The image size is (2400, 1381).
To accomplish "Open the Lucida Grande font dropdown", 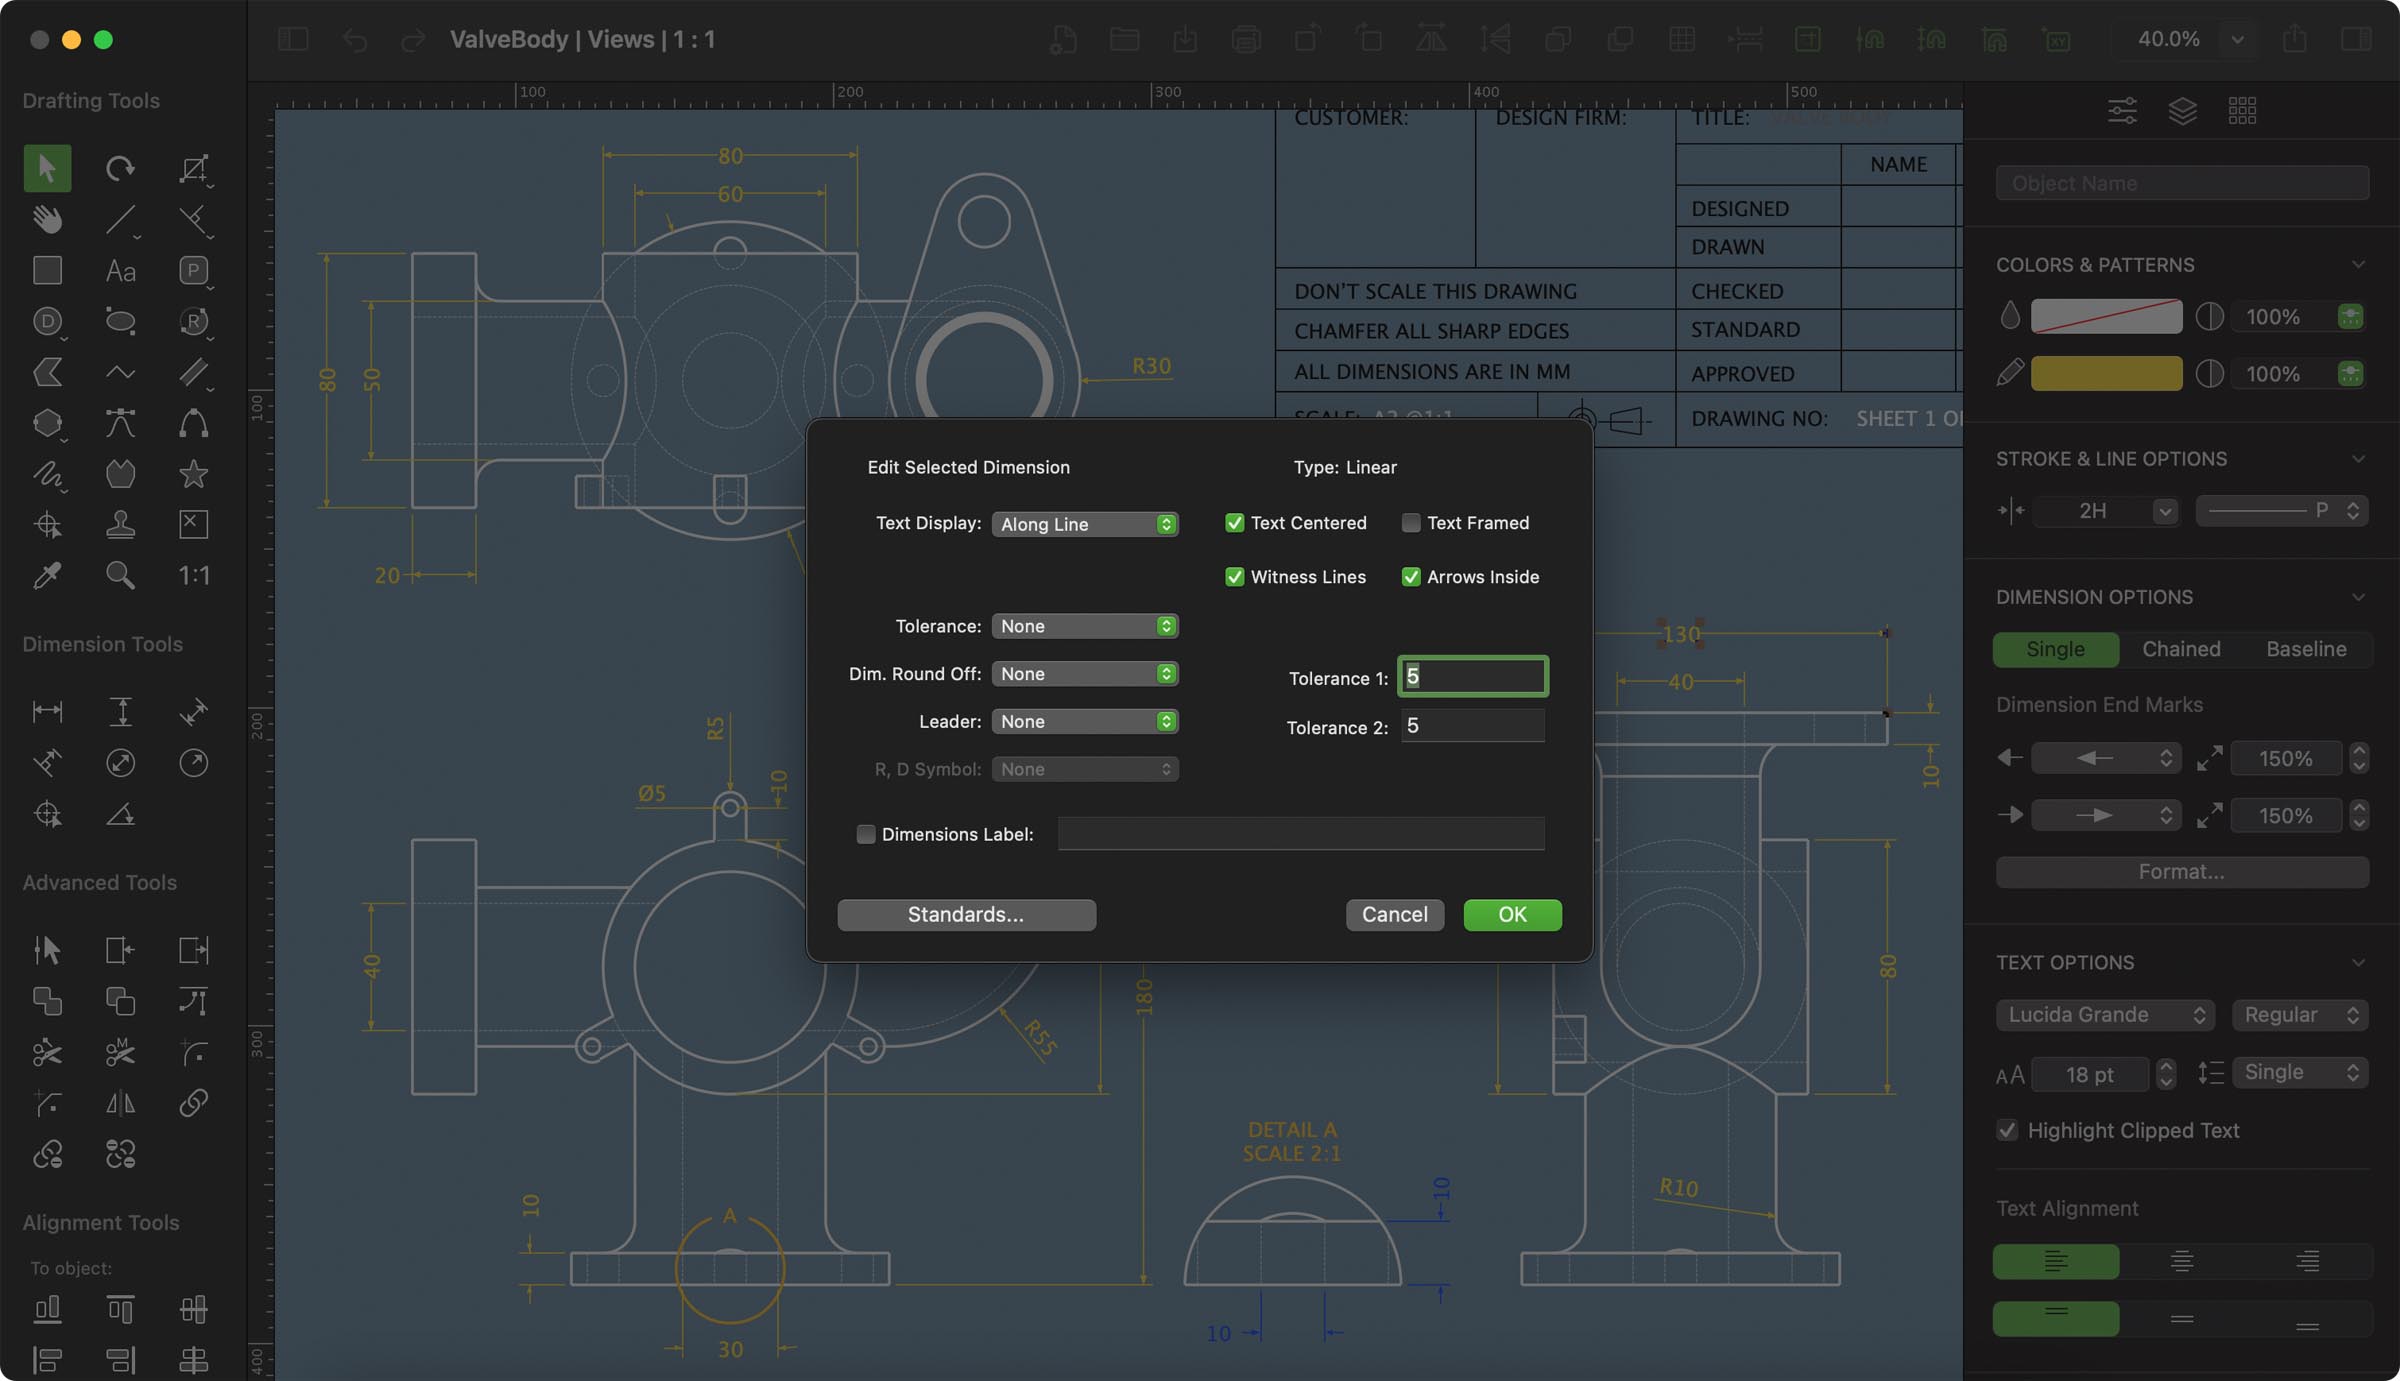I will coord(2105,1014).
